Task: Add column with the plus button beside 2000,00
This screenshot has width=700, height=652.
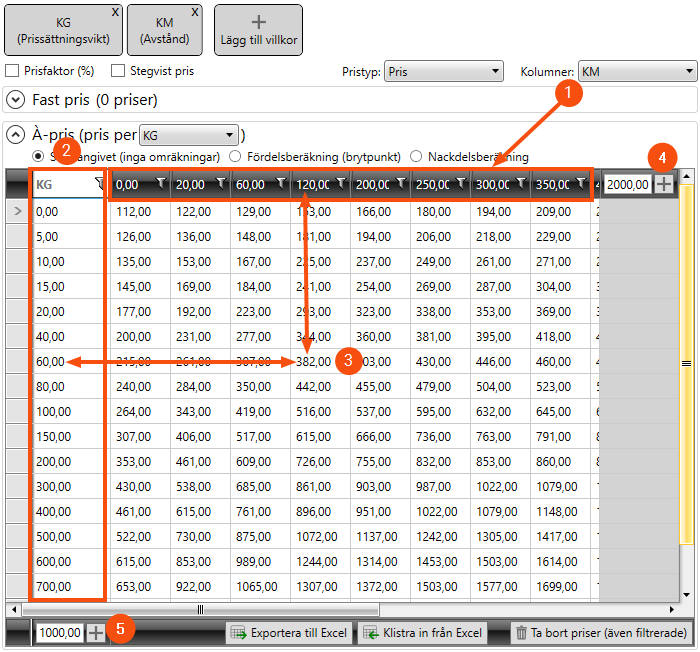Action: coord(664,184)
